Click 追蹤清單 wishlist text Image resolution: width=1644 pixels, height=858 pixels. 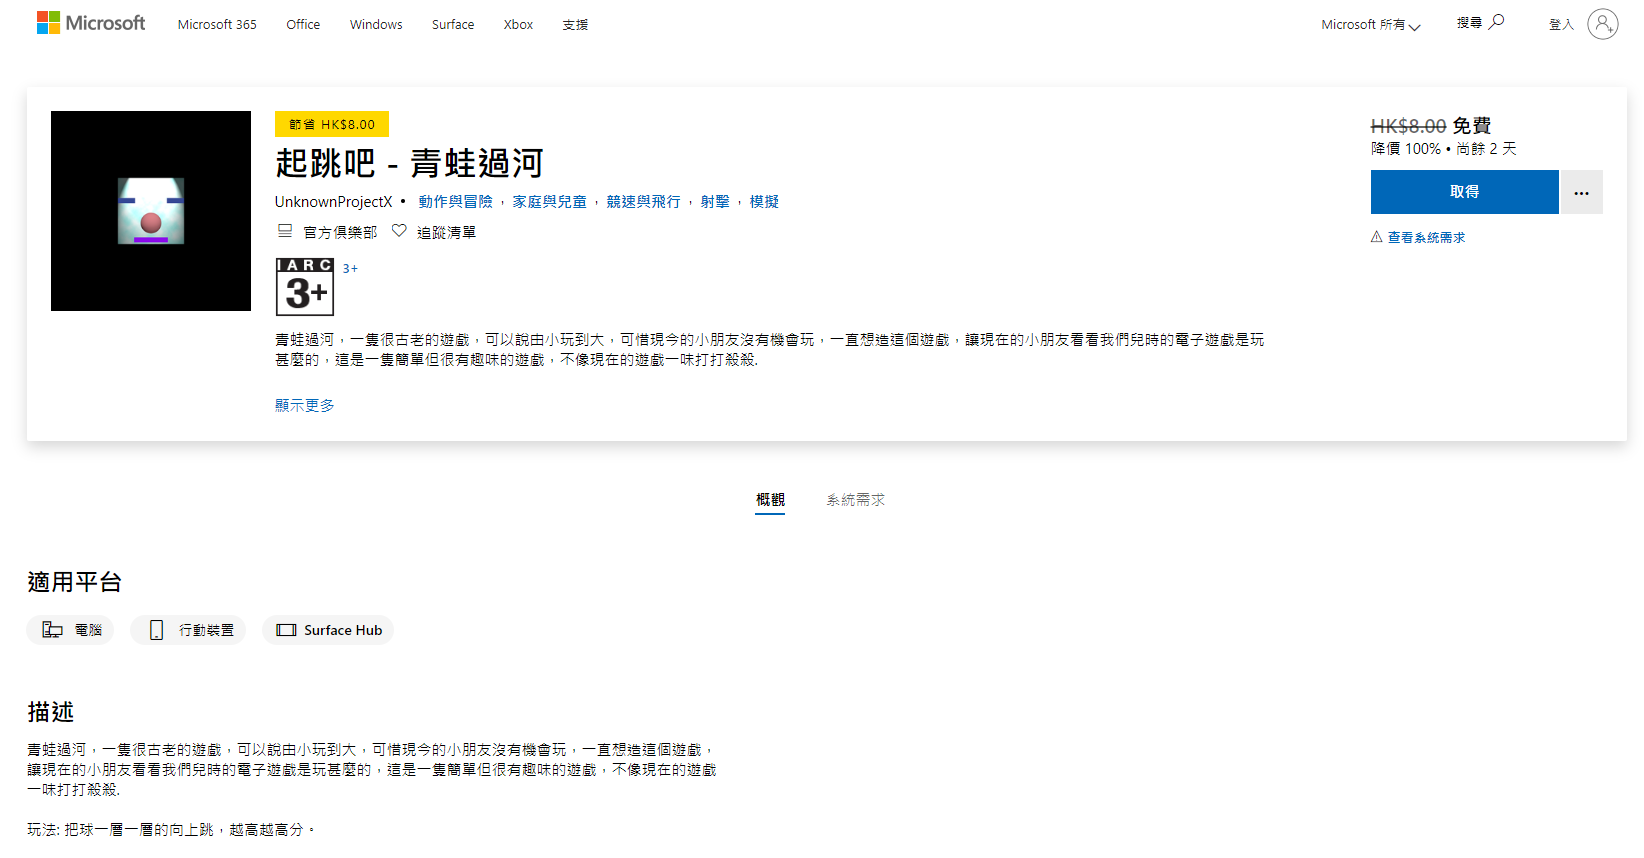pyautogui.click(x=446, y=232)
